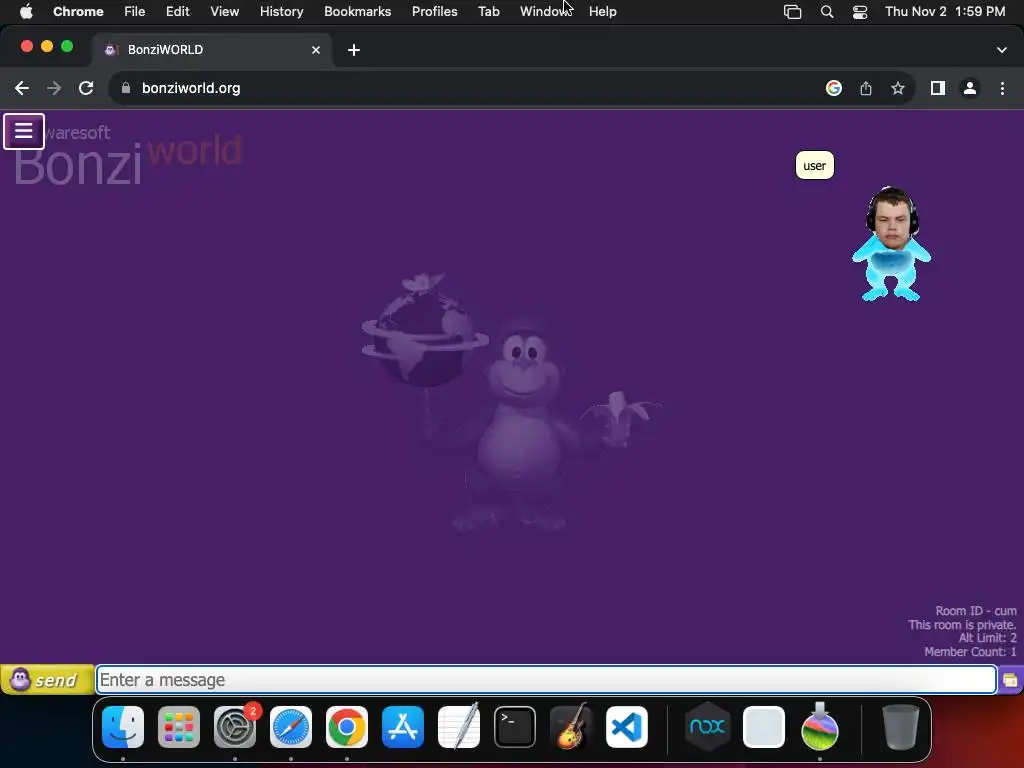Open the Chrome profile button

click(x=970, y=88)
